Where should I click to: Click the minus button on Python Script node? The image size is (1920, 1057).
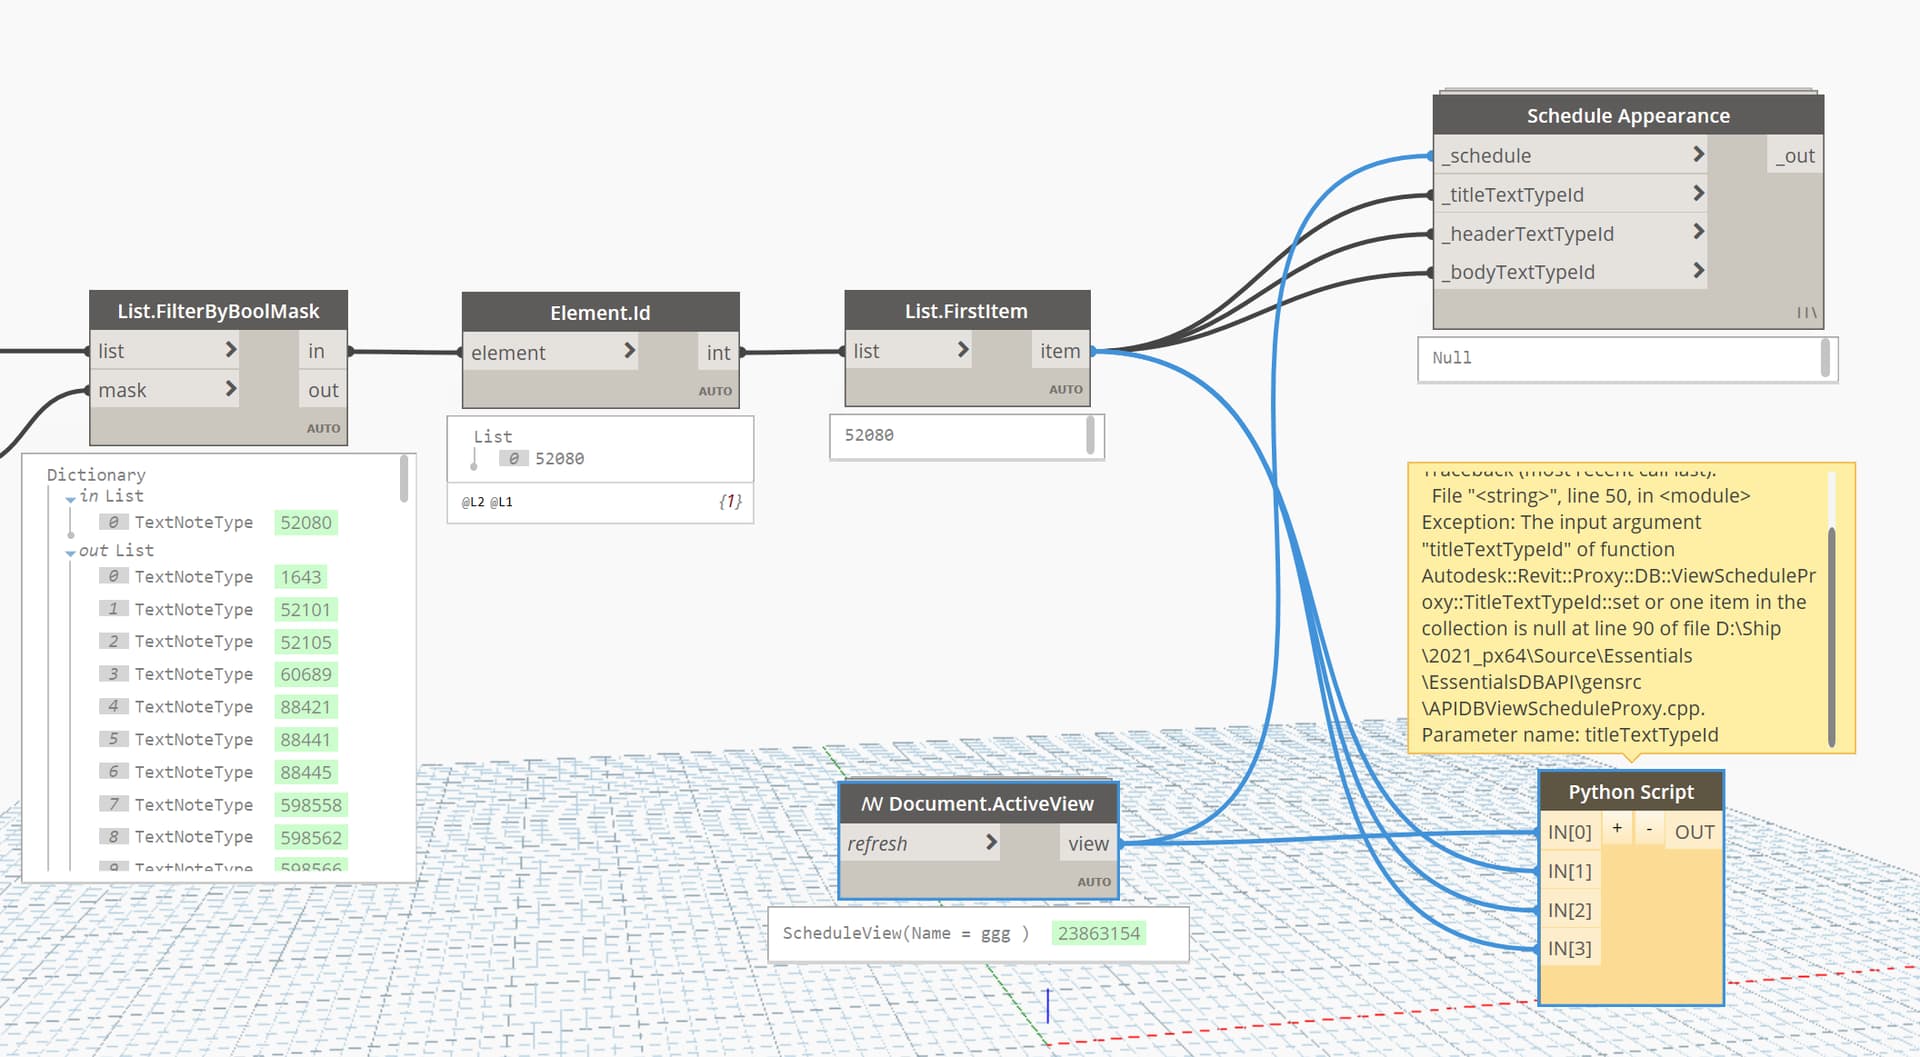coord(1649,828)
